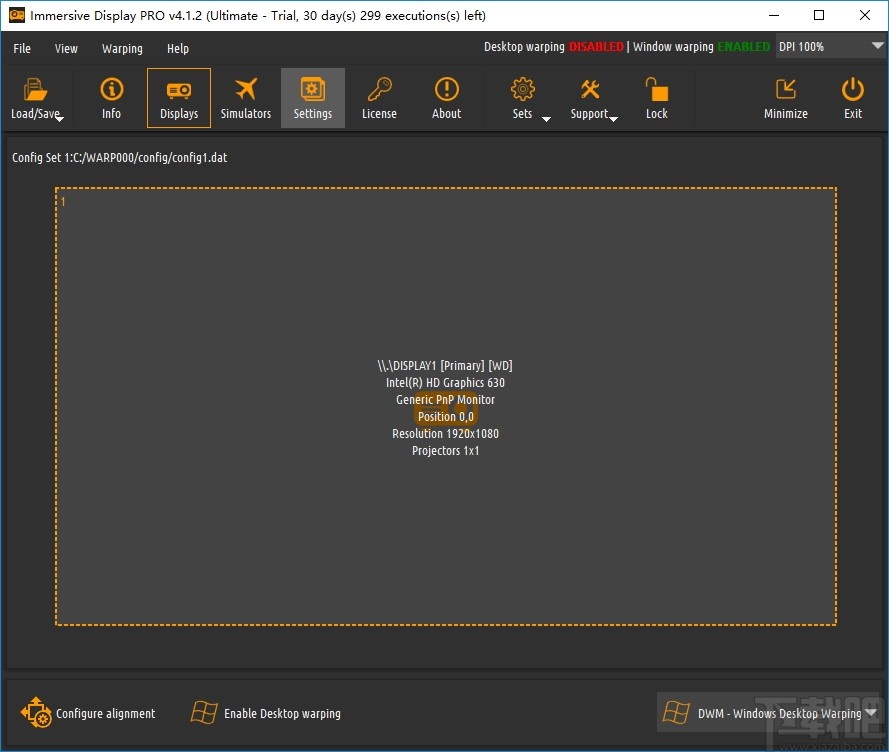Click the Intel(R) HD Graphics 630 text
889x752 pixels.
pyautogui.click(x=445, y=383)
